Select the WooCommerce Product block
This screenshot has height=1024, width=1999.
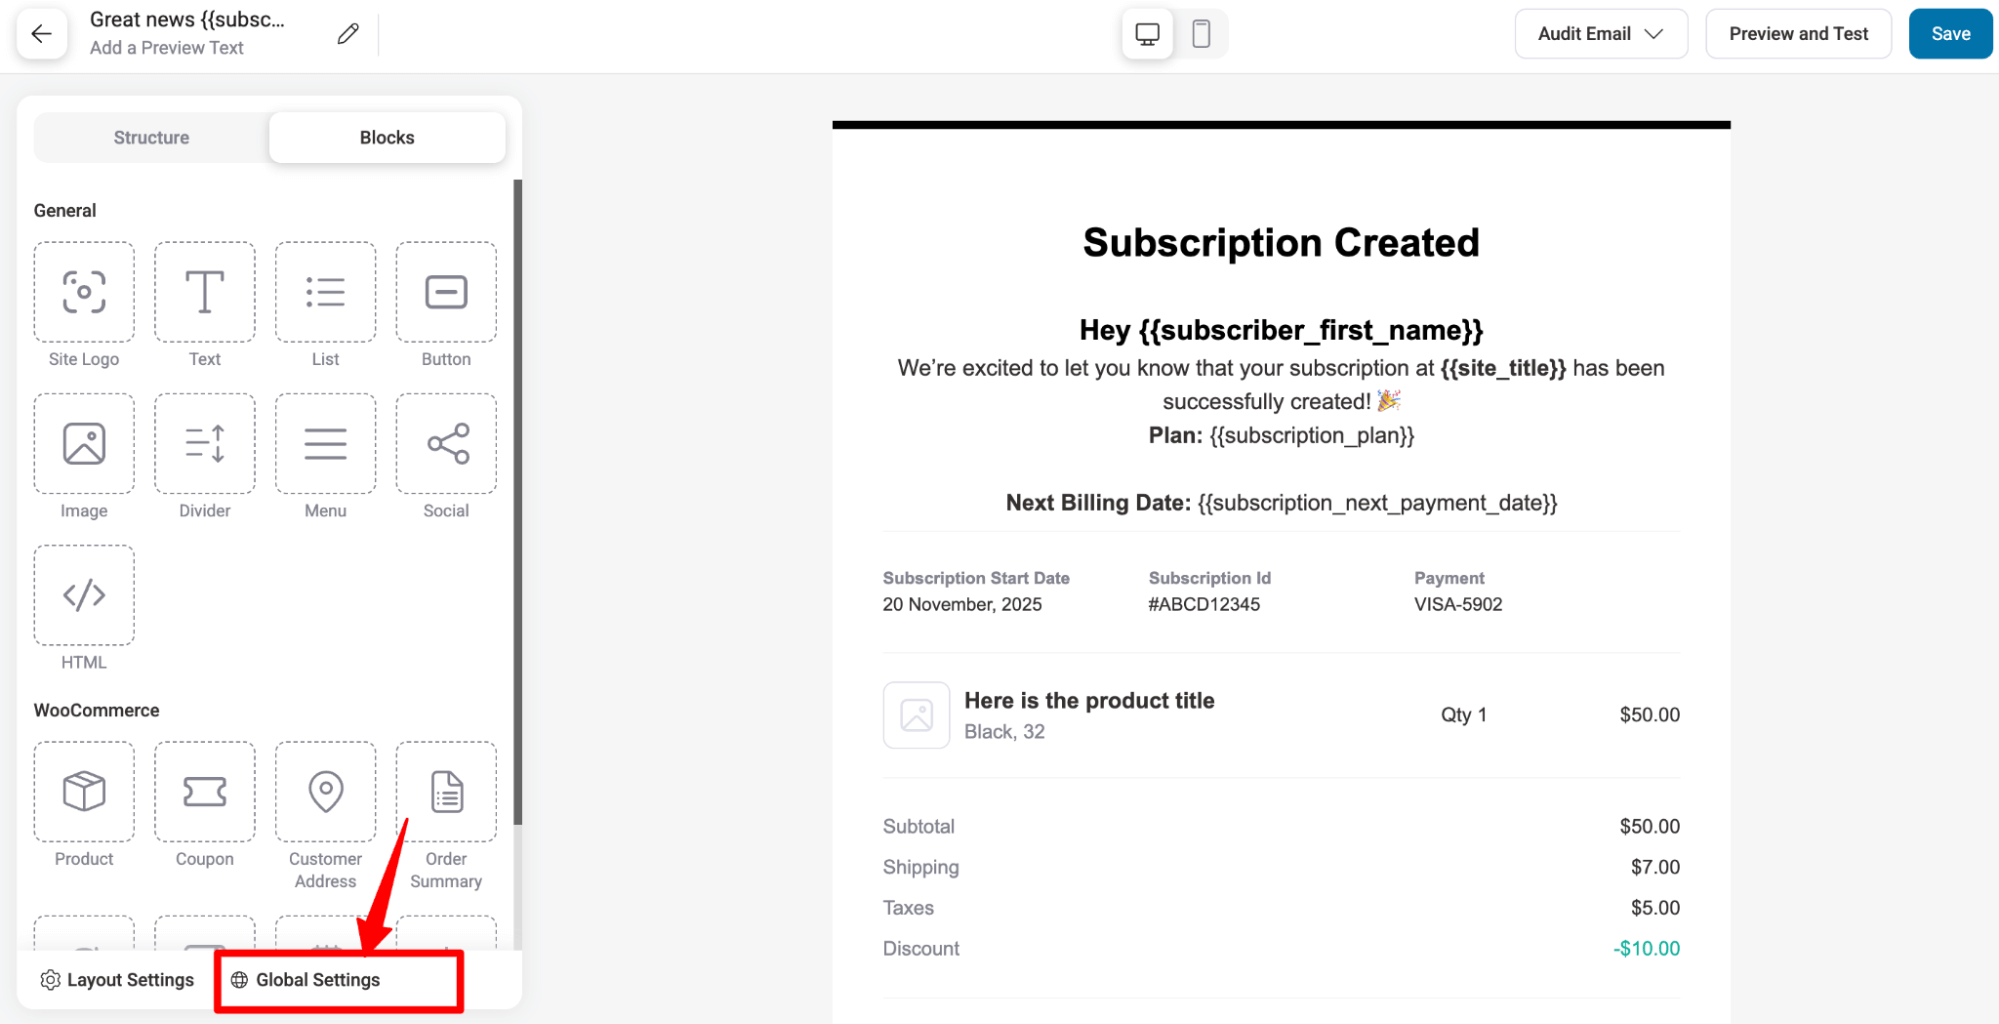tap(83, 791)
